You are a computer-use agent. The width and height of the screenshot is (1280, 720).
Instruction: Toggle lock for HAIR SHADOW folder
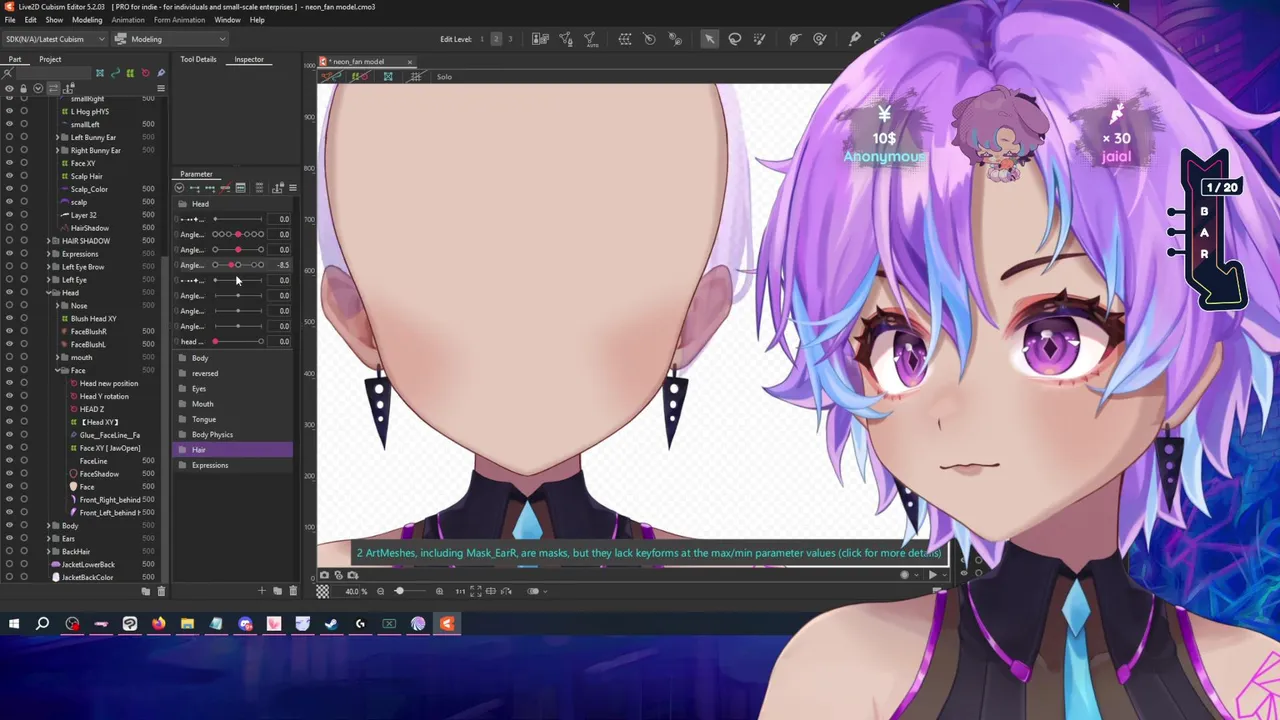[24, 241]
